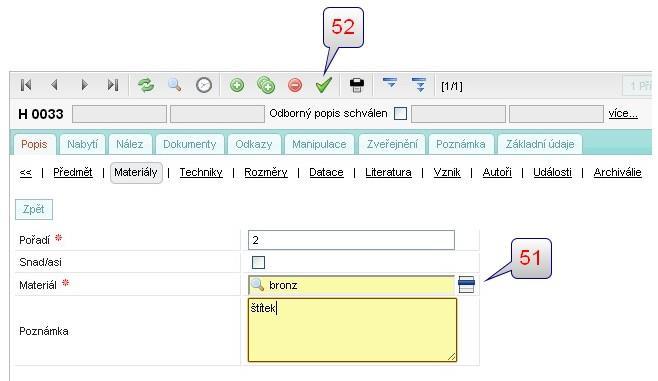
Task: Click the H 0033 record heading
Action: pos(41,114)
